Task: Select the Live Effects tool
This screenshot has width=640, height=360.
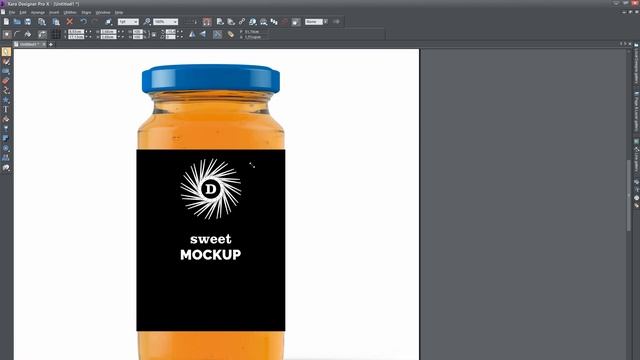Action: tap(6, 167)
